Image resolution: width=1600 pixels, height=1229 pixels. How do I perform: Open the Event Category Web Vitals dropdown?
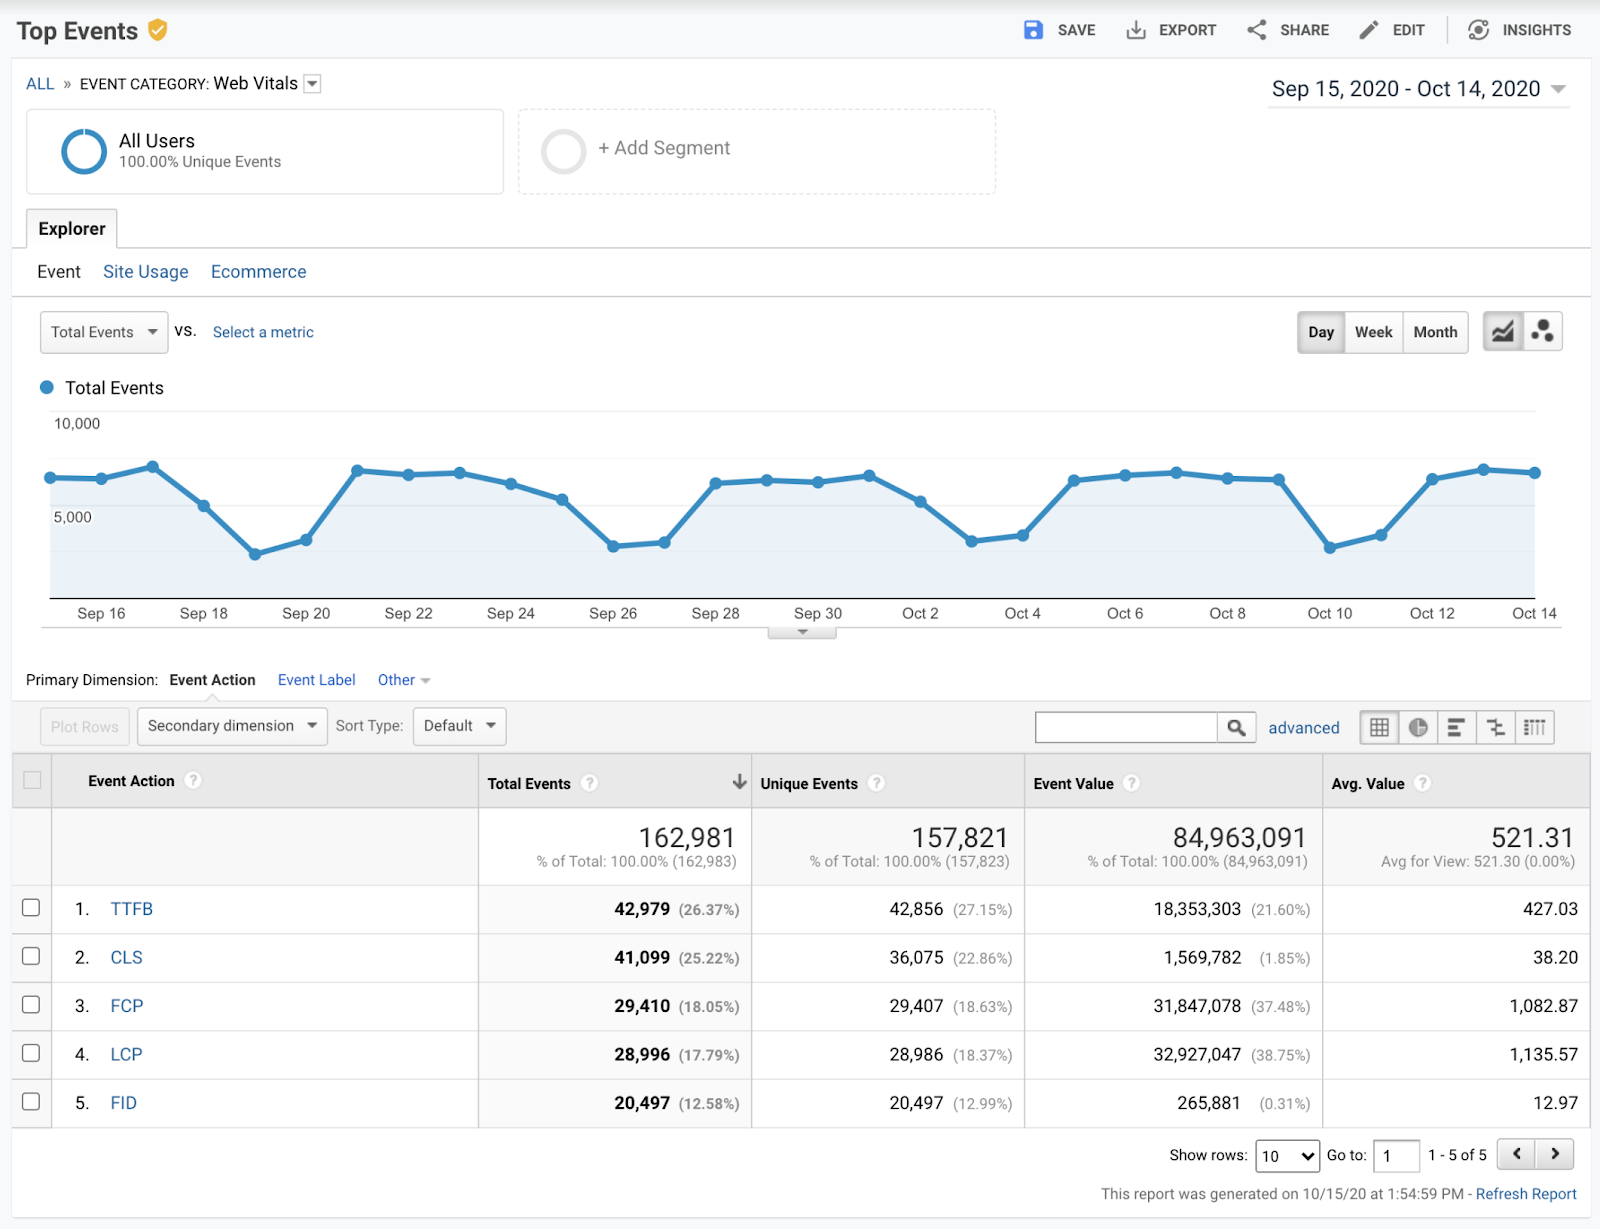point(312,84)
